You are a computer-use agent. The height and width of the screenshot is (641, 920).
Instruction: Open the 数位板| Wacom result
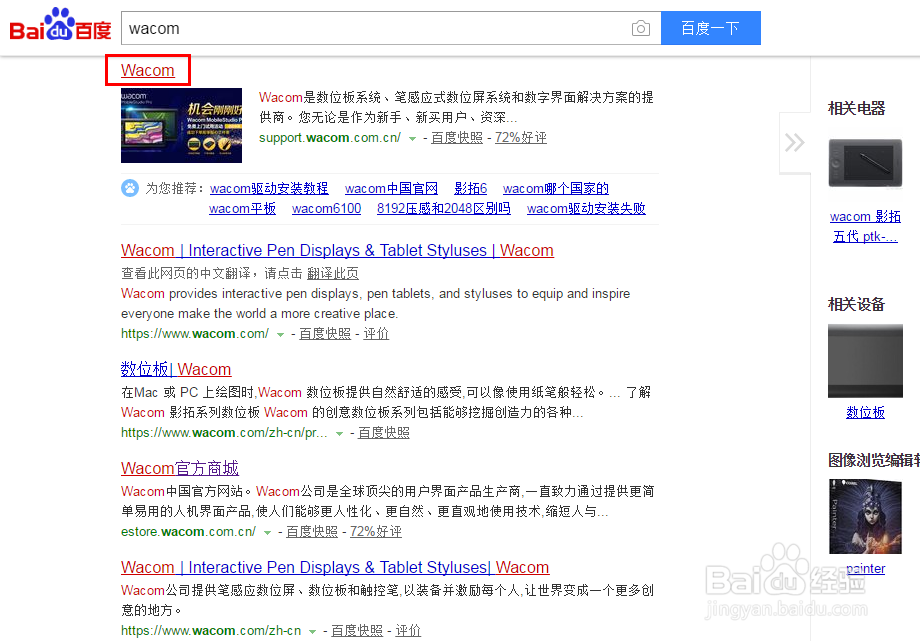pyautogui.click(x=176, y=369)
